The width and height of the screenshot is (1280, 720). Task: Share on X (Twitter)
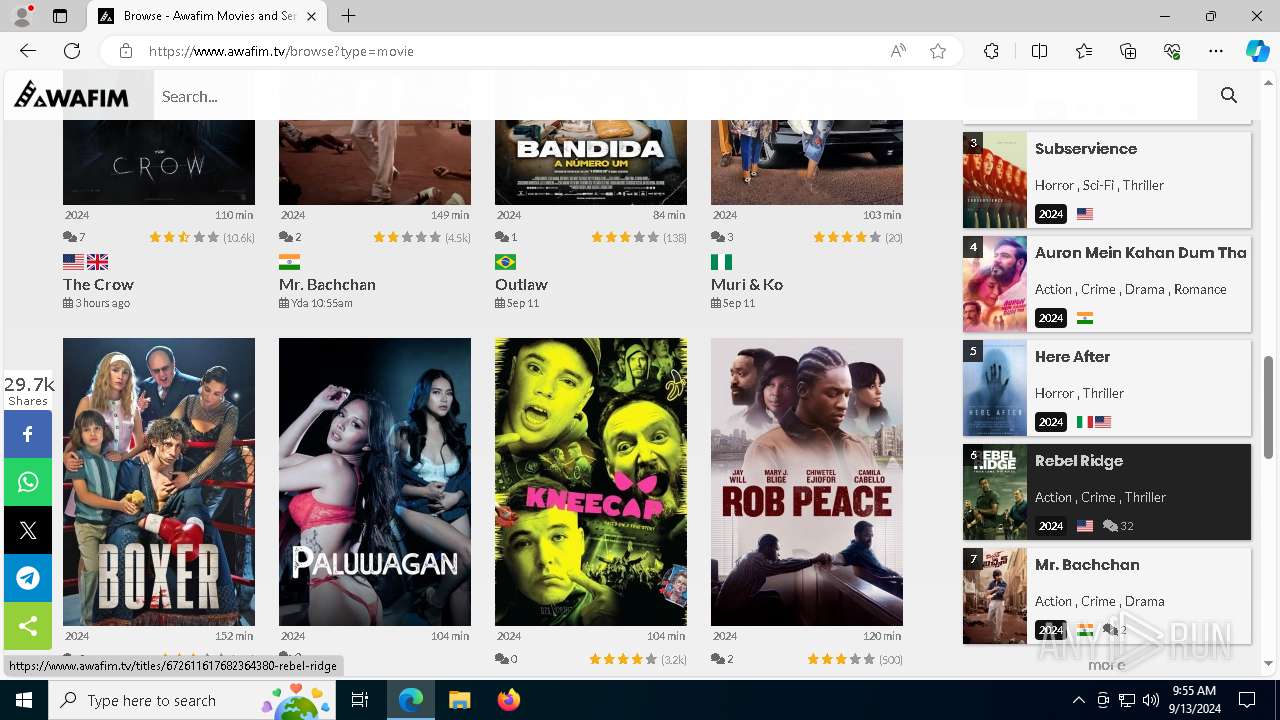28,530
